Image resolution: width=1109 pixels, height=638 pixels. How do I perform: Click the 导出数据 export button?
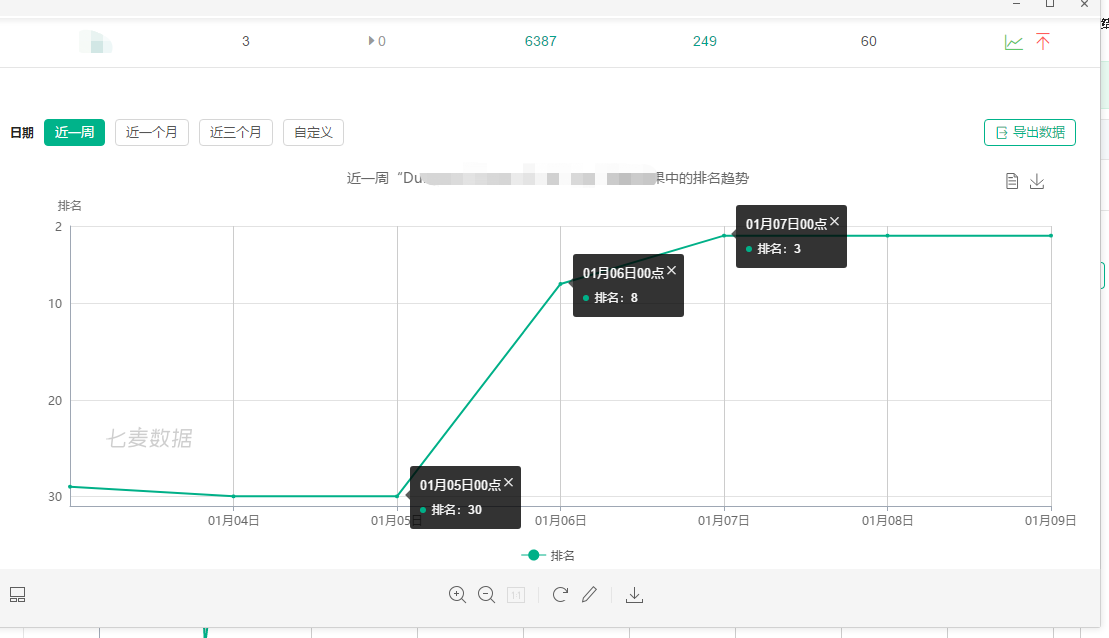[1030, 132]
